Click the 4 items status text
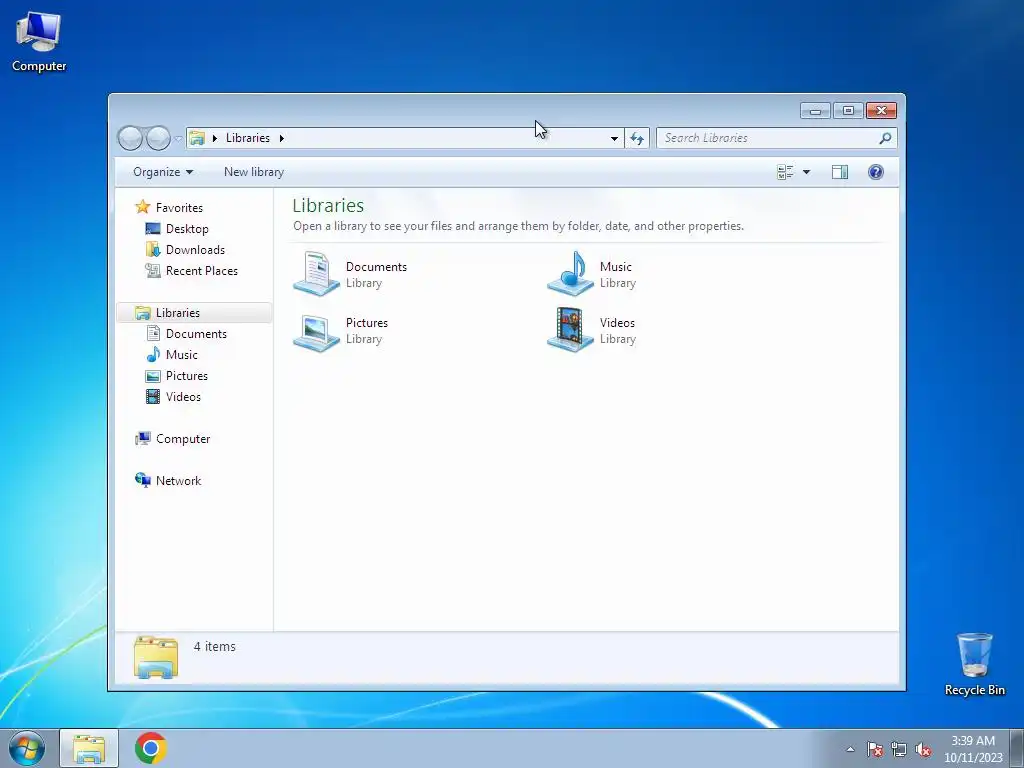The width and height of the screenshot is (1024, 768). coord(214,647)
